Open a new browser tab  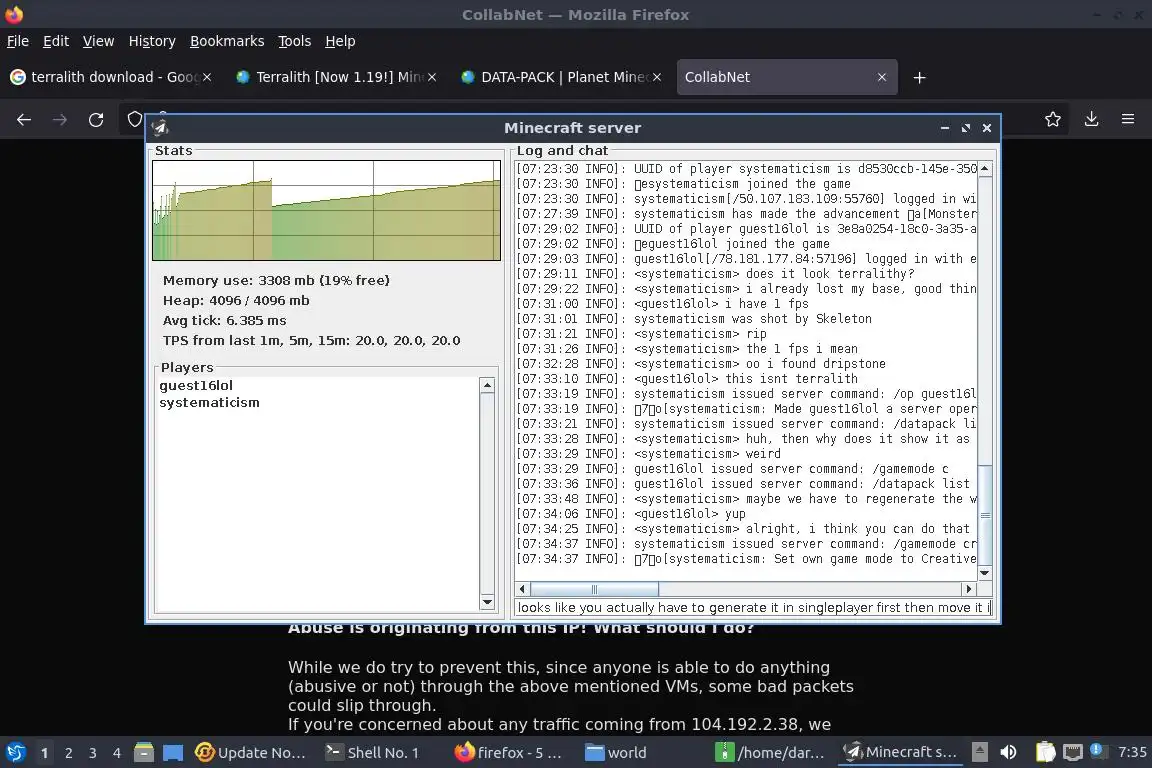[x=919, y=78]
